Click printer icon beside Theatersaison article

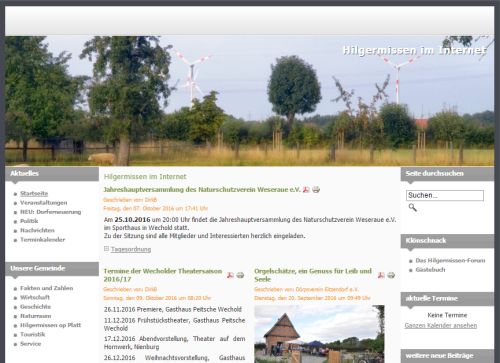pyautogui.click(x=240, y=275)
